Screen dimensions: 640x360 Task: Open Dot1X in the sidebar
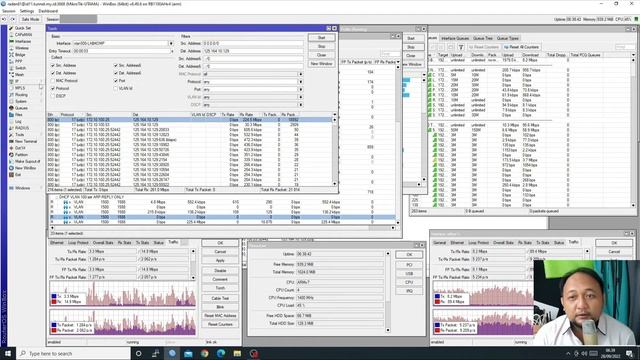20,148
